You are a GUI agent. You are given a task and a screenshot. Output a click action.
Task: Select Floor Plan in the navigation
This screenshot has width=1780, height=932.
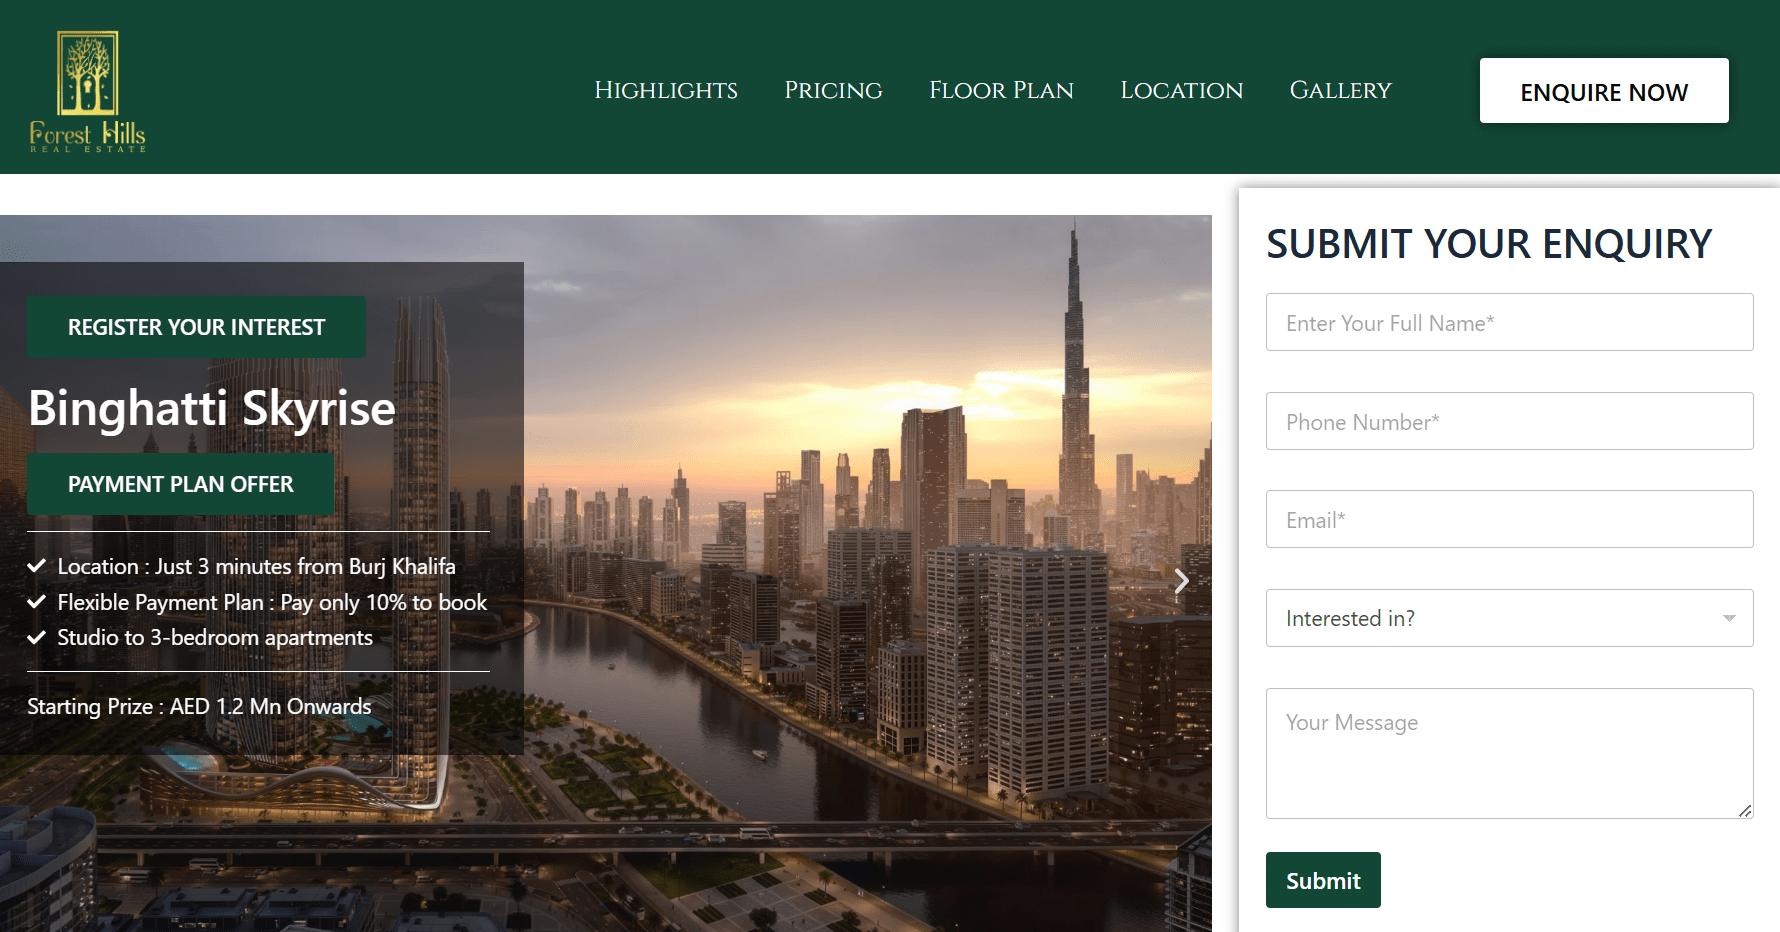point(1001,90)
